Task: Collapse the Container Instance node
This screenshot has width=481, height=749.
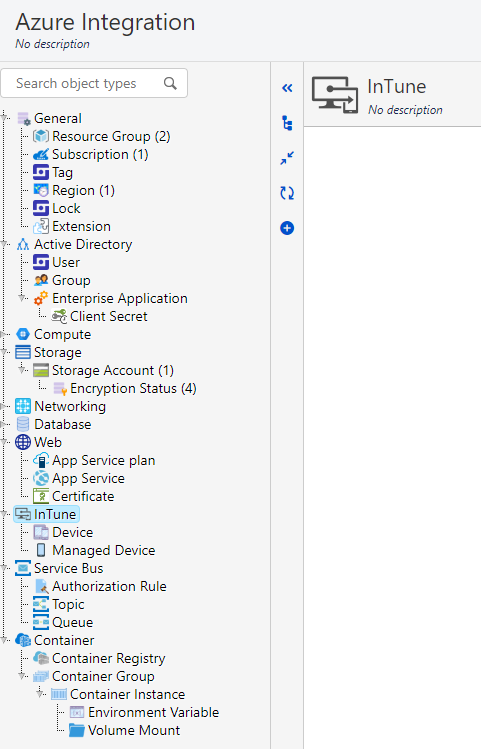Action: (x=41, y=694)
